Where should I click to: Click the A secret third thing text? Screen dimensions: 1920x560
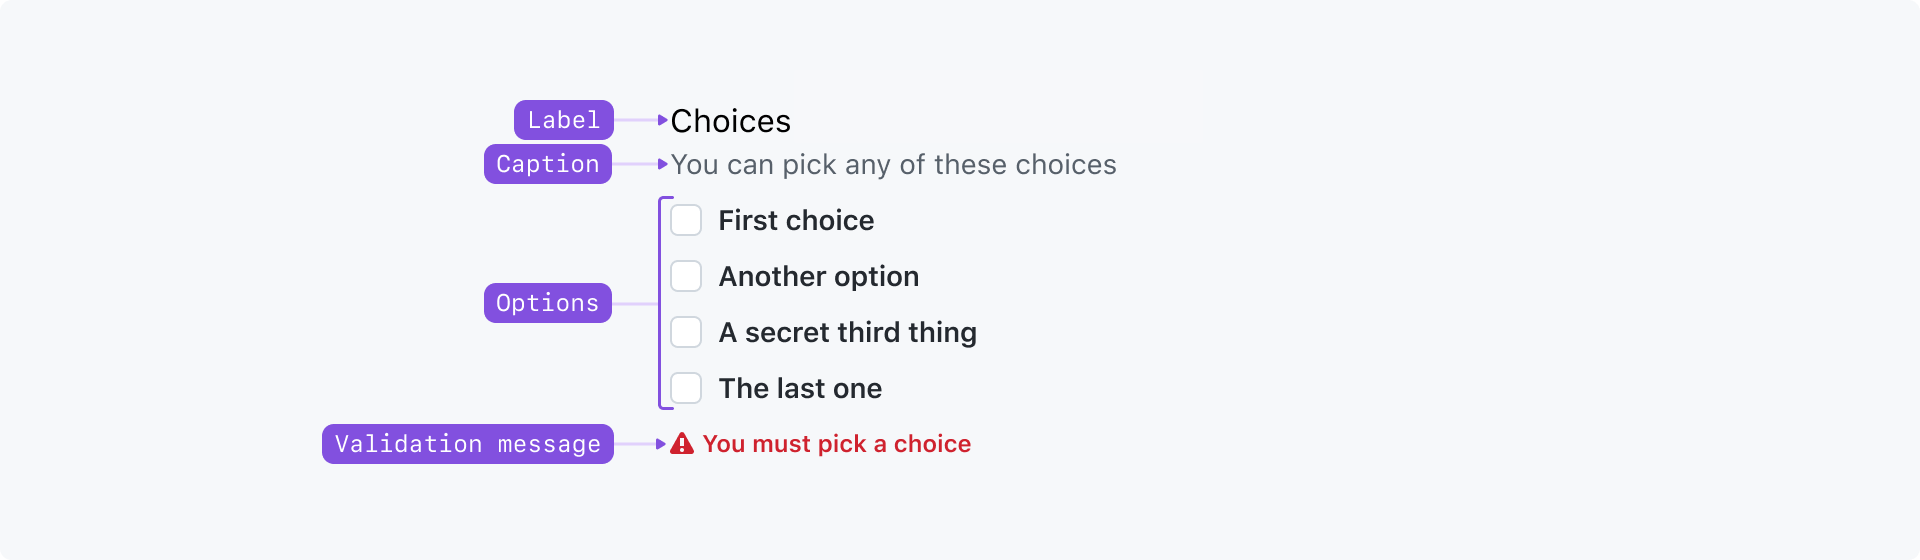tap(847, 333)
